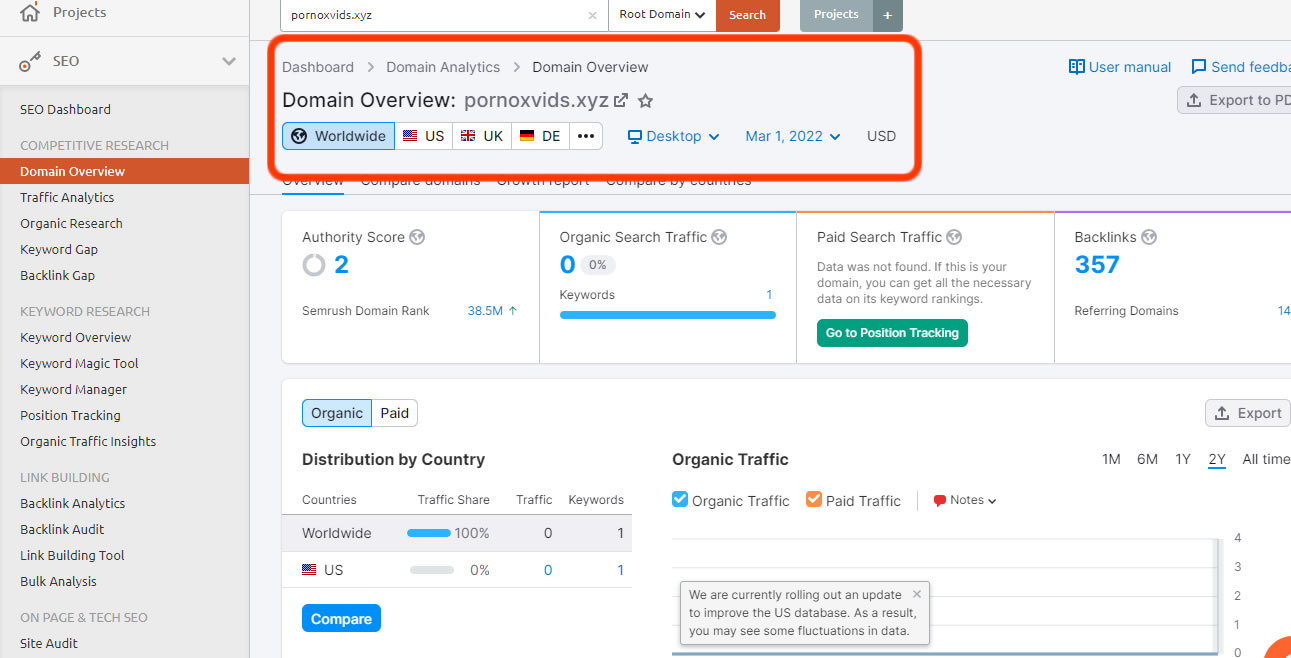Click the Export to PDF button
Screen dimensions: 1291x658
pyautogui.click(x=1235, y=100)
